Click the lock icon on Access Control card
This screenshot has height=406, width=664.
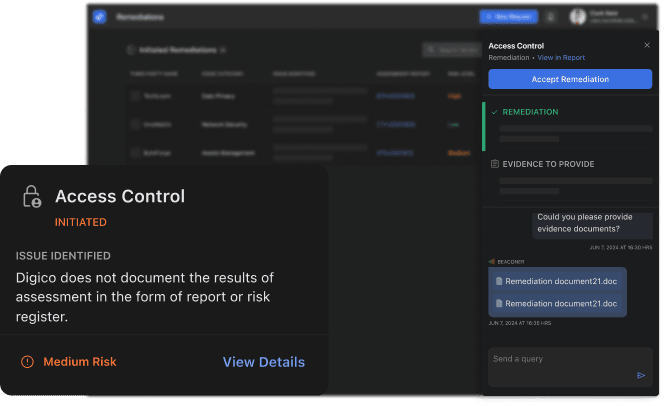point(32,197)
